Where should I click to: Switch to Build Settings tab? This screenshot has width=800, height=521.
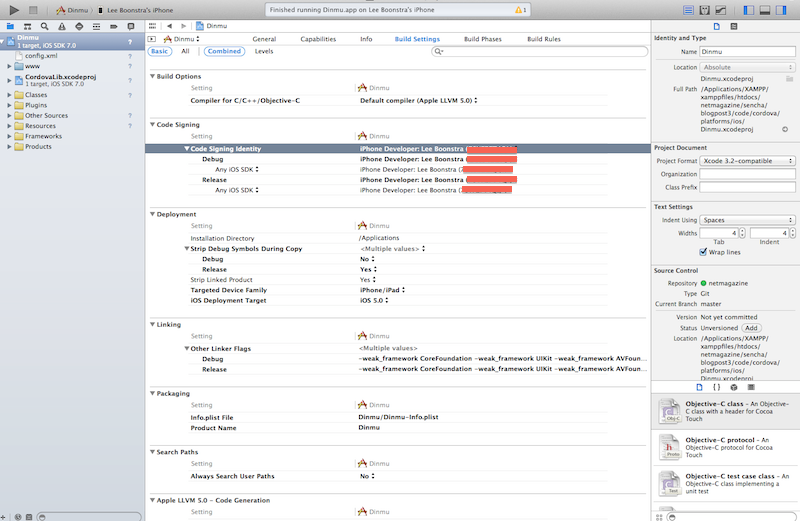click(417, 39)
